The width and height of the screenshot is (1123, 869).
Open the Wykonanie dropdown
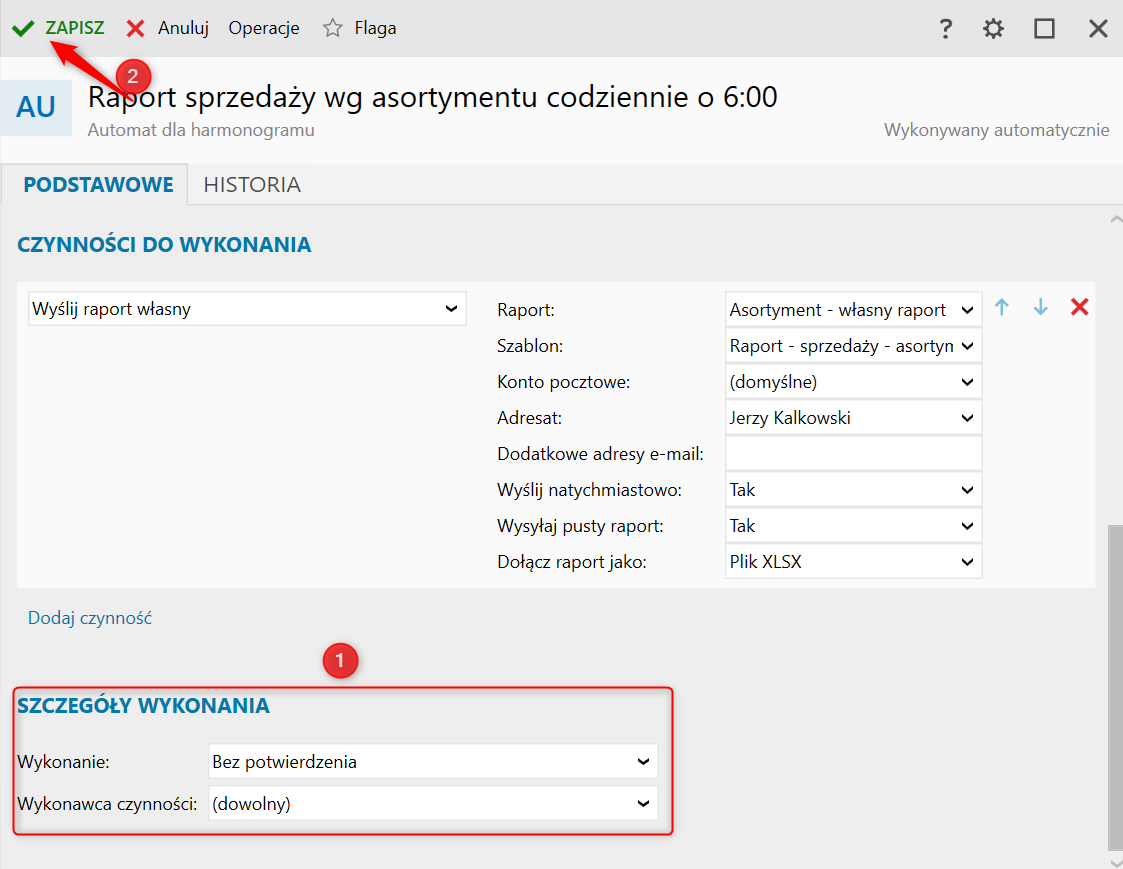point(433,762)
